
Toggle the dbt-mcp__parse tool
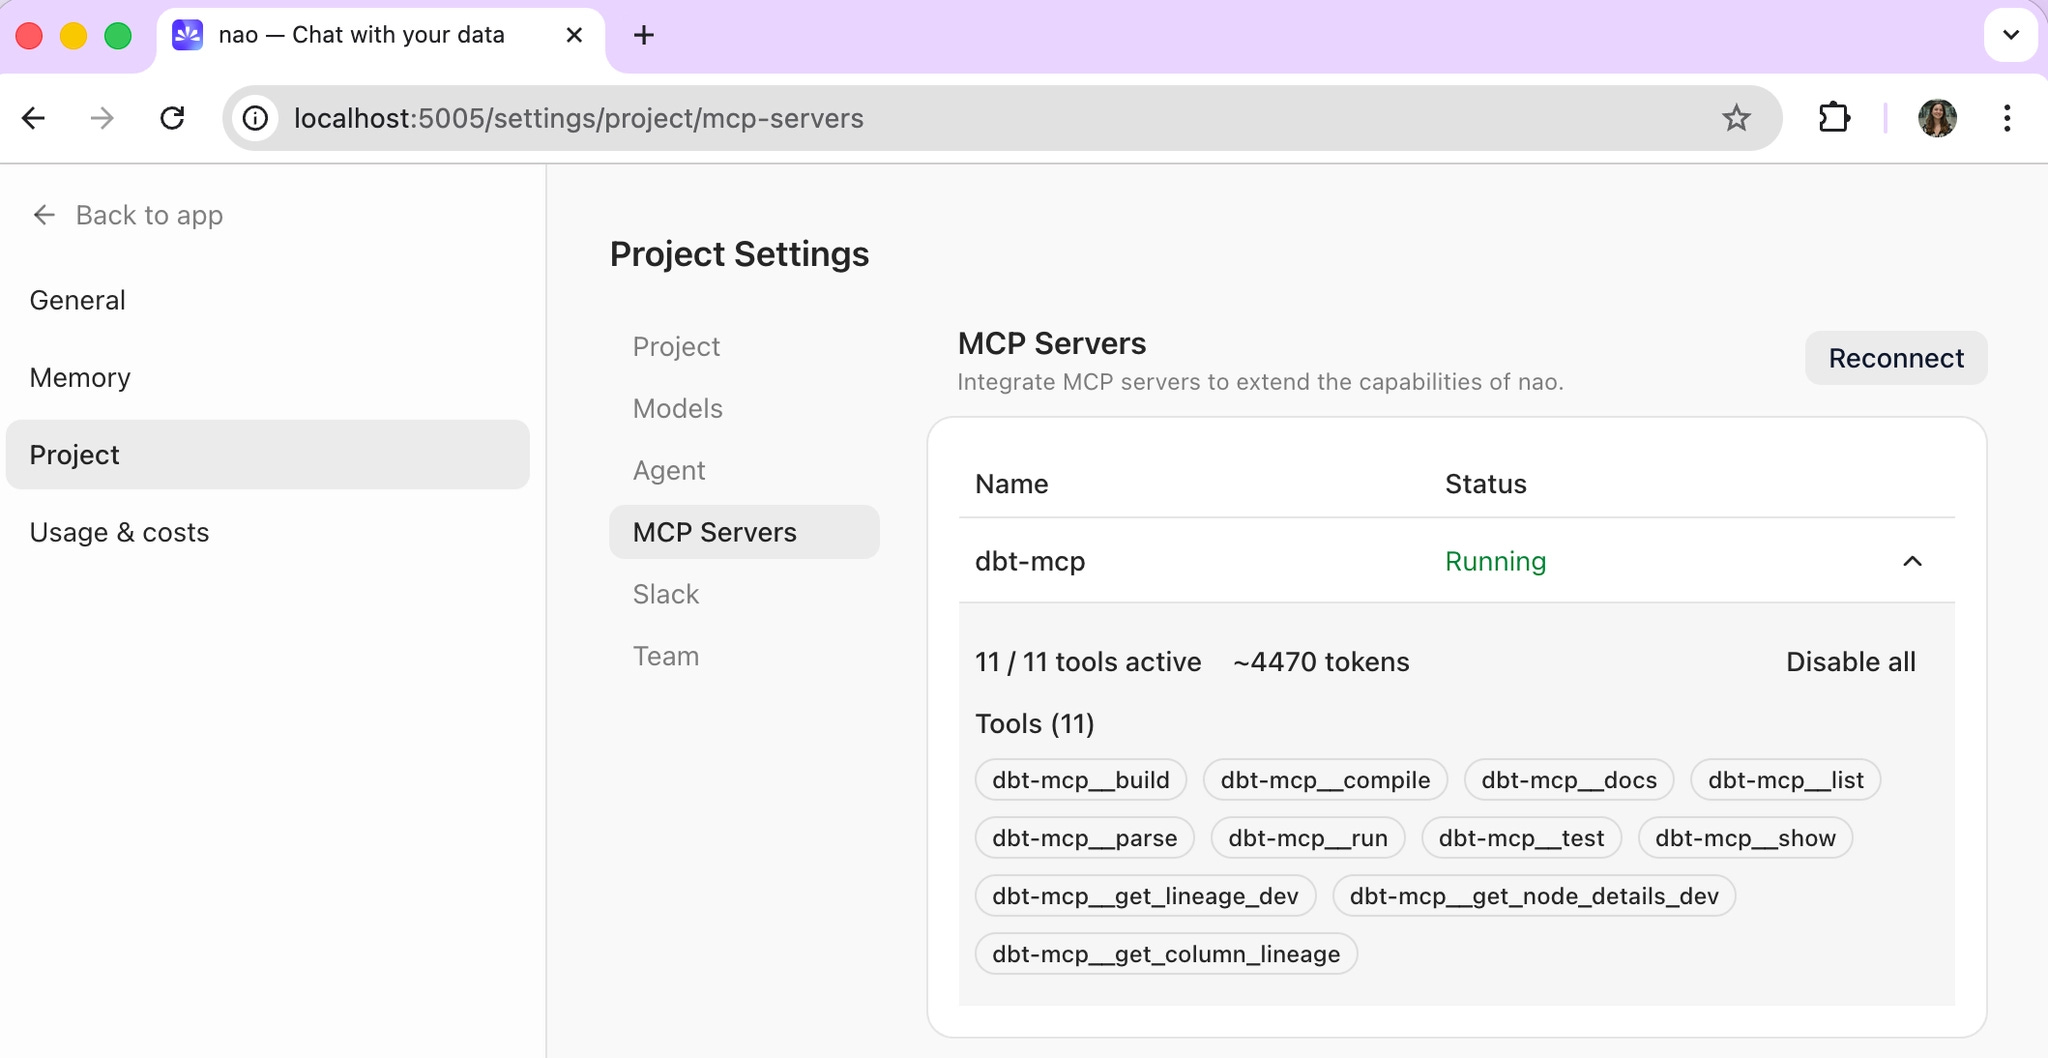(1085, 838)
